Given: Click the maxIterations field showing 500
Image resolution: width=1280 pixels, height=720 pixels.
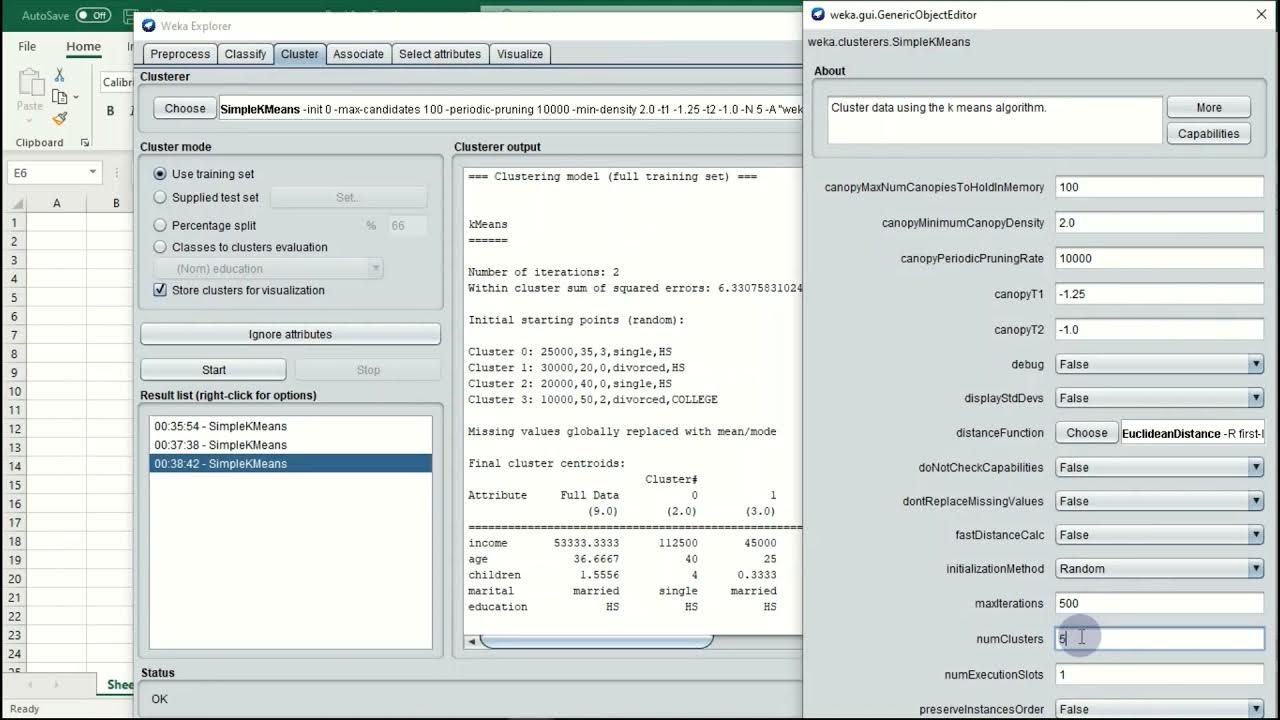Looking at the screenshot, I should pos(1160,603).
